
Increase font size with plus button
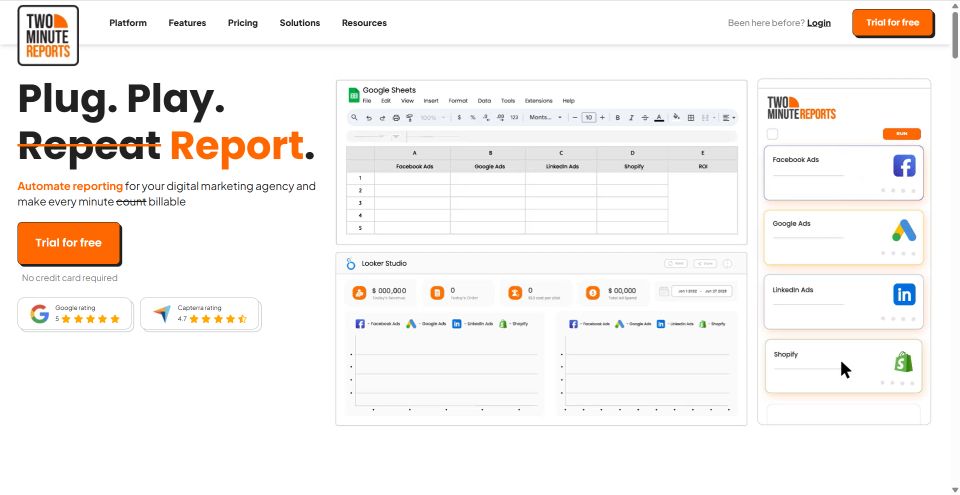[602, 118]
